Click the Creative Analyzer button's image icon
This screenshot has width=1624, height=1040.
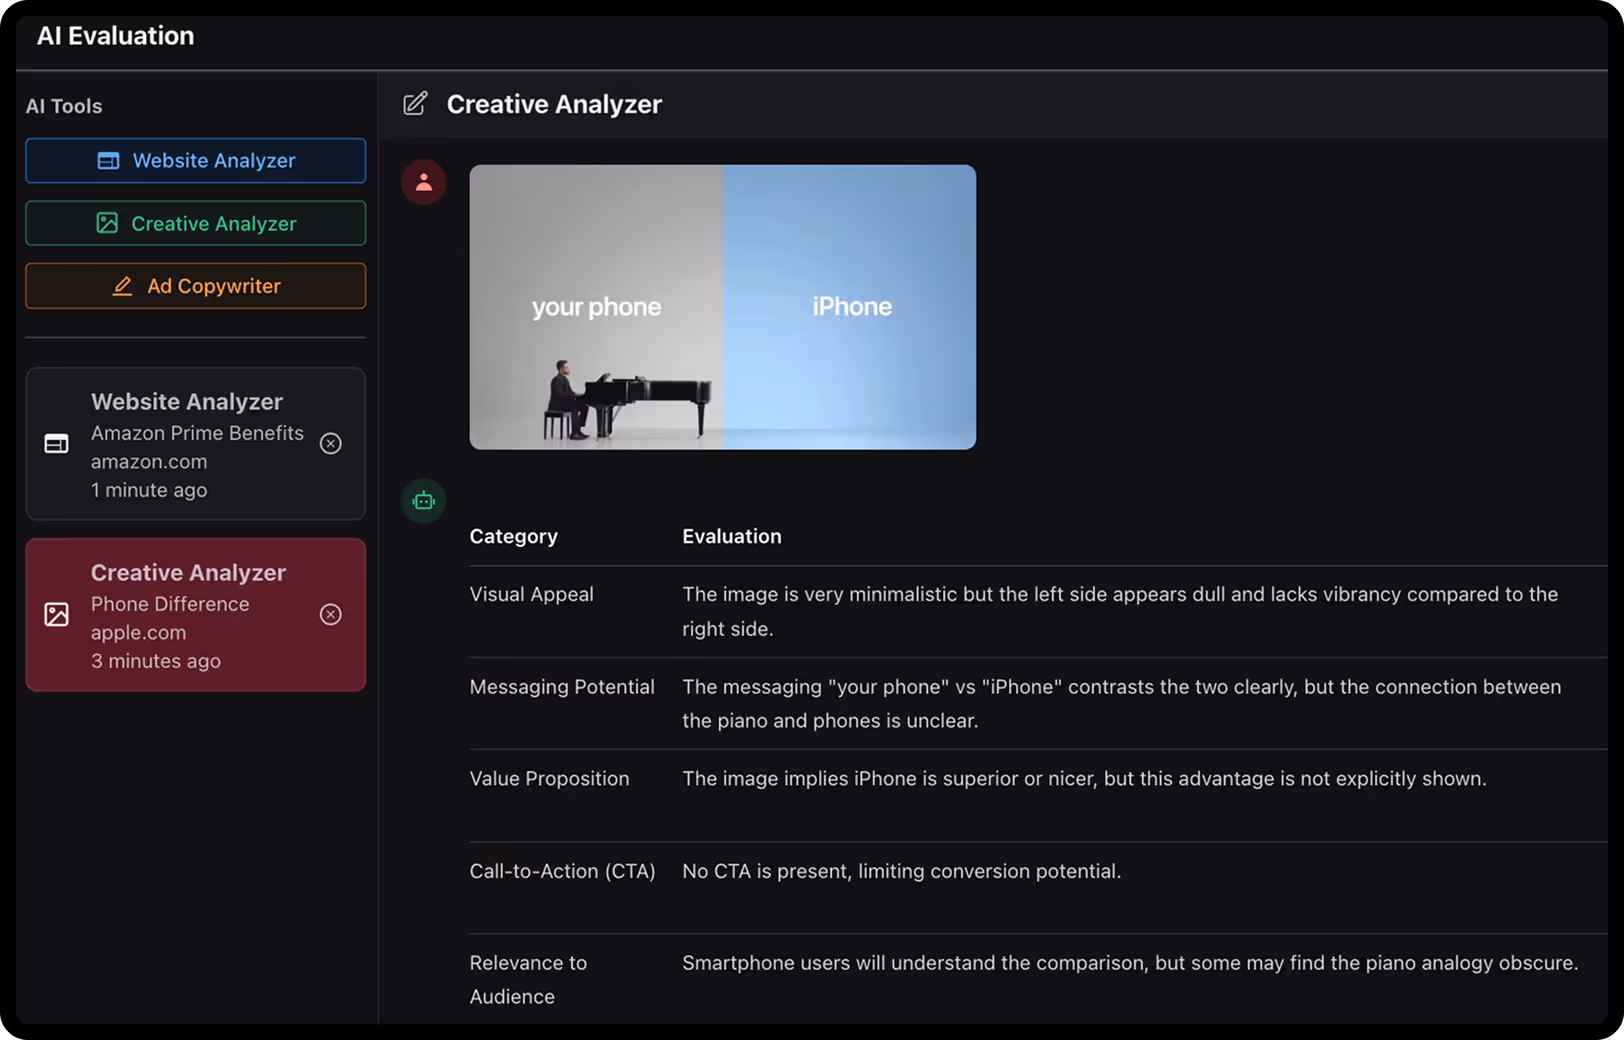point(107,223)
